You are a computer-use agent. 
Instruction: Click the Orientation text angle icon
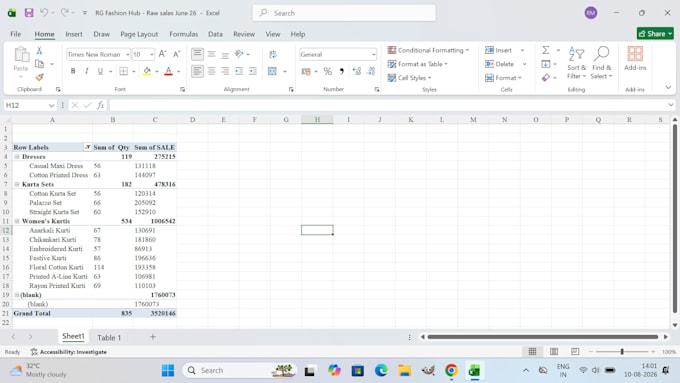[239, 54]
